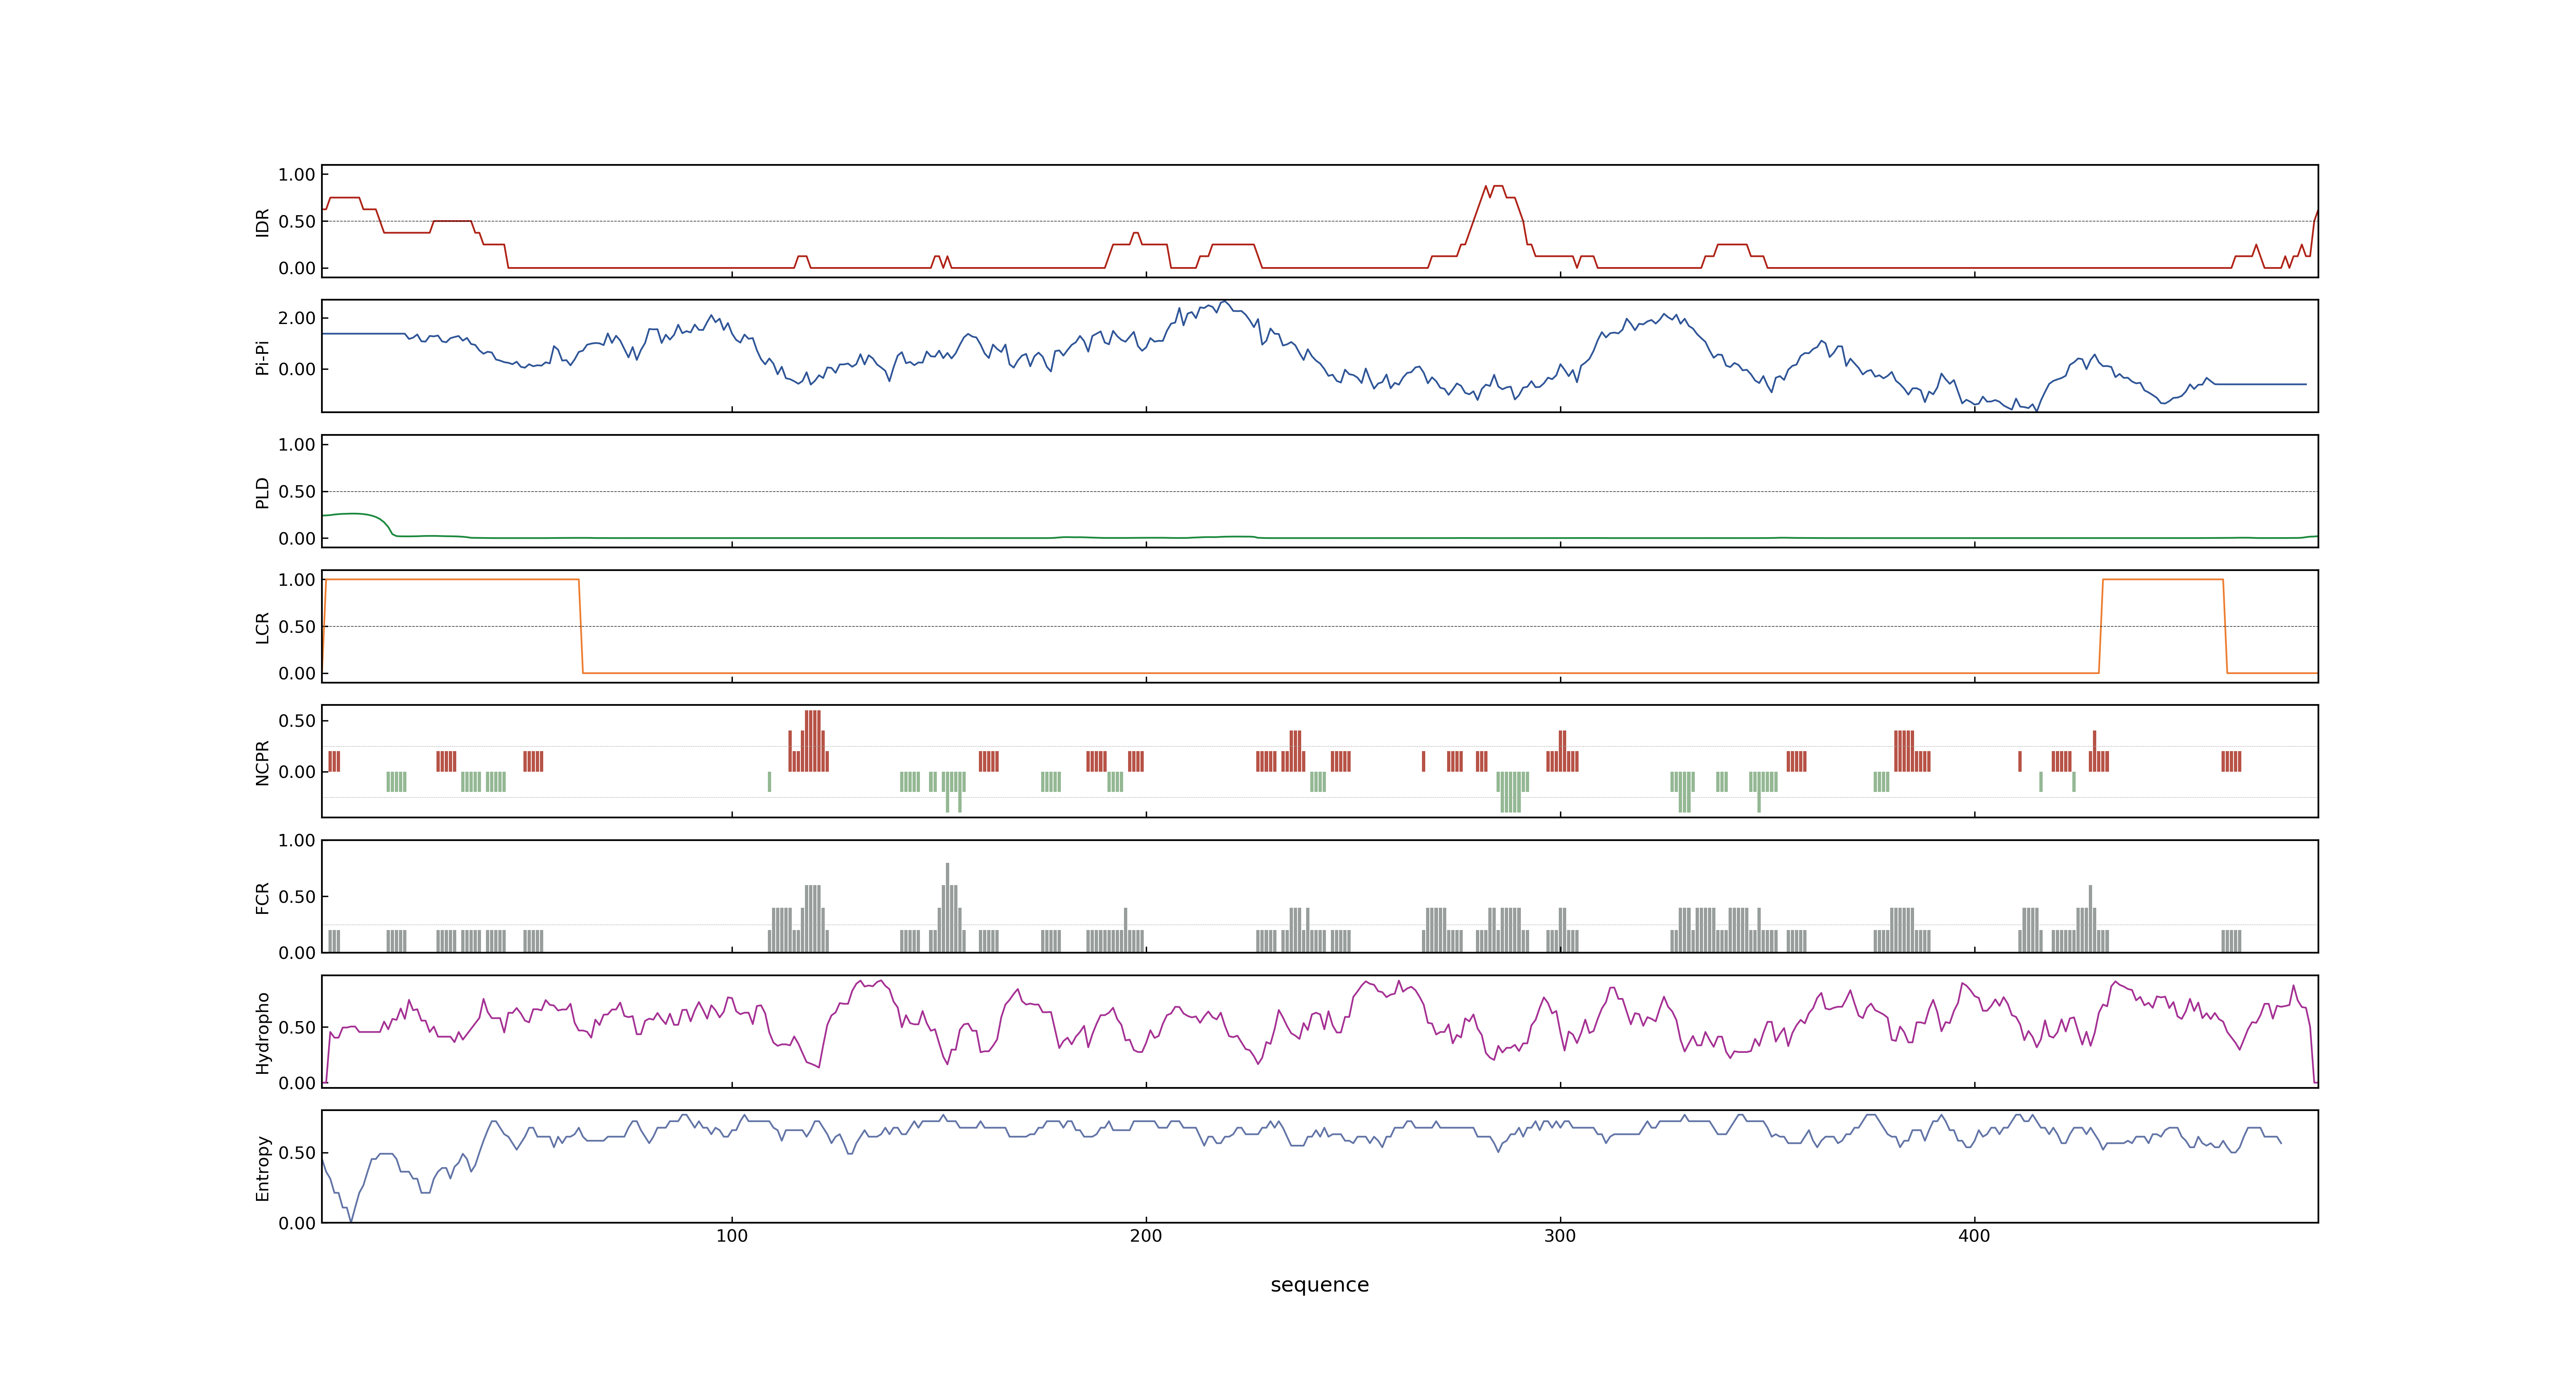Click the 0.50 tick on Entropy axis
This screenshot has height=1374, width=2576.
[x=297, y=1153]
